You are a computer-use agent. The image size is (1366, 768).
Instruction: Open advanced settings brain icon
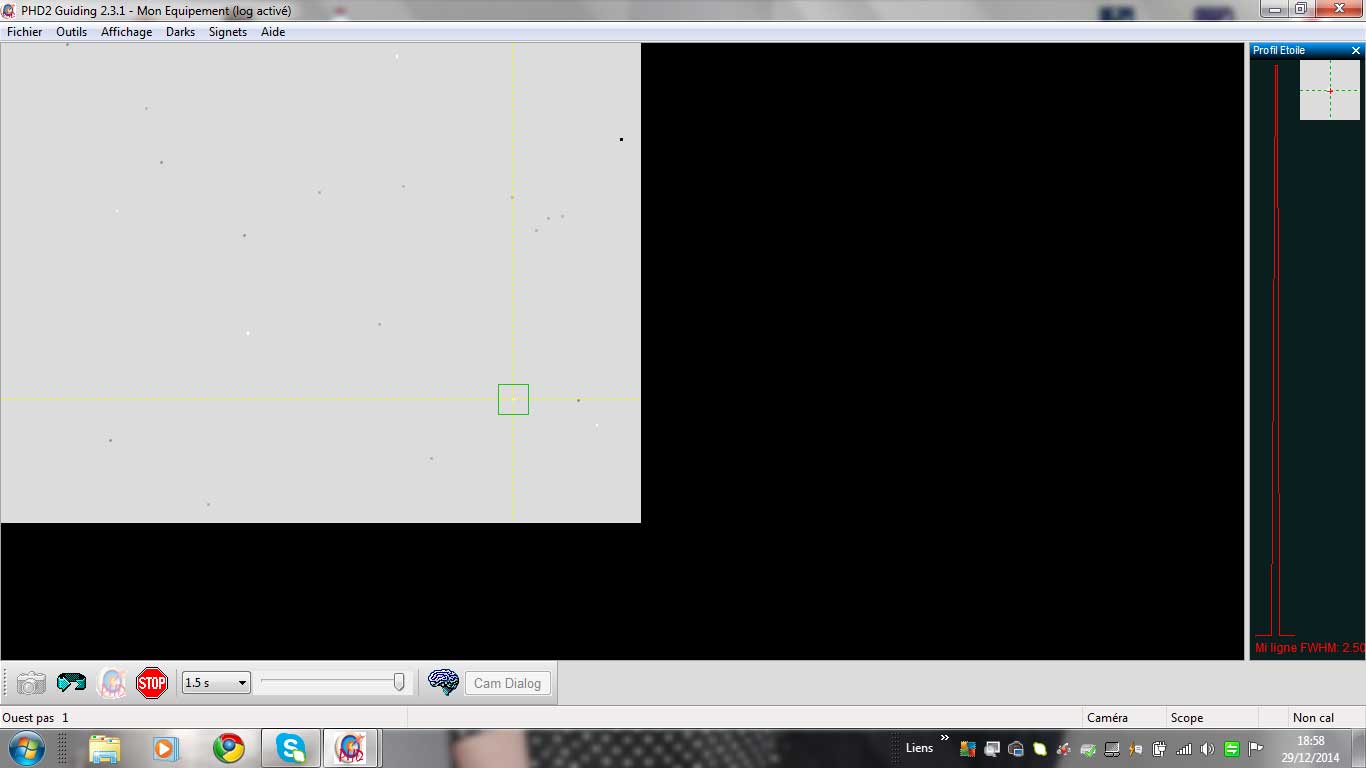pos(443,682)
